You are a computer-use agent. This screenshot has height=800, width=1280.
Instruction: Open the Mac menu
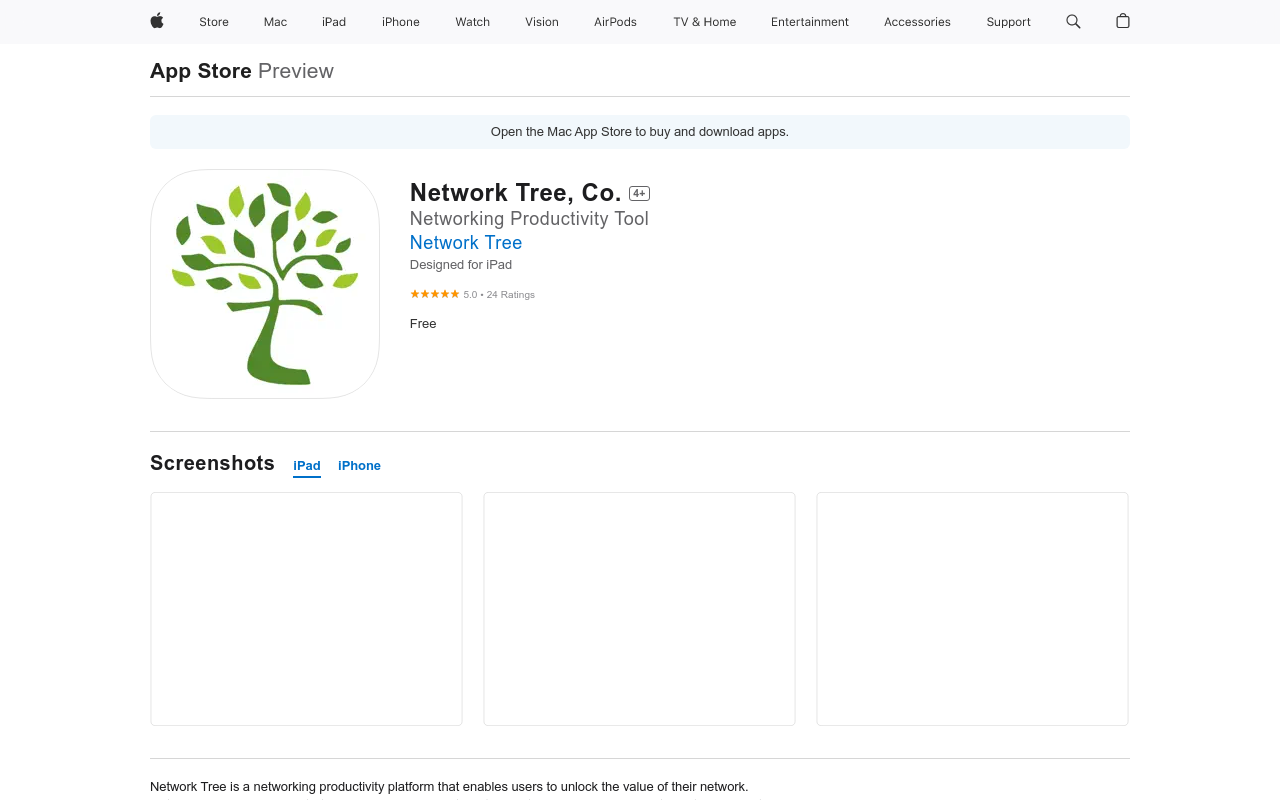click(x=275, y=22)
